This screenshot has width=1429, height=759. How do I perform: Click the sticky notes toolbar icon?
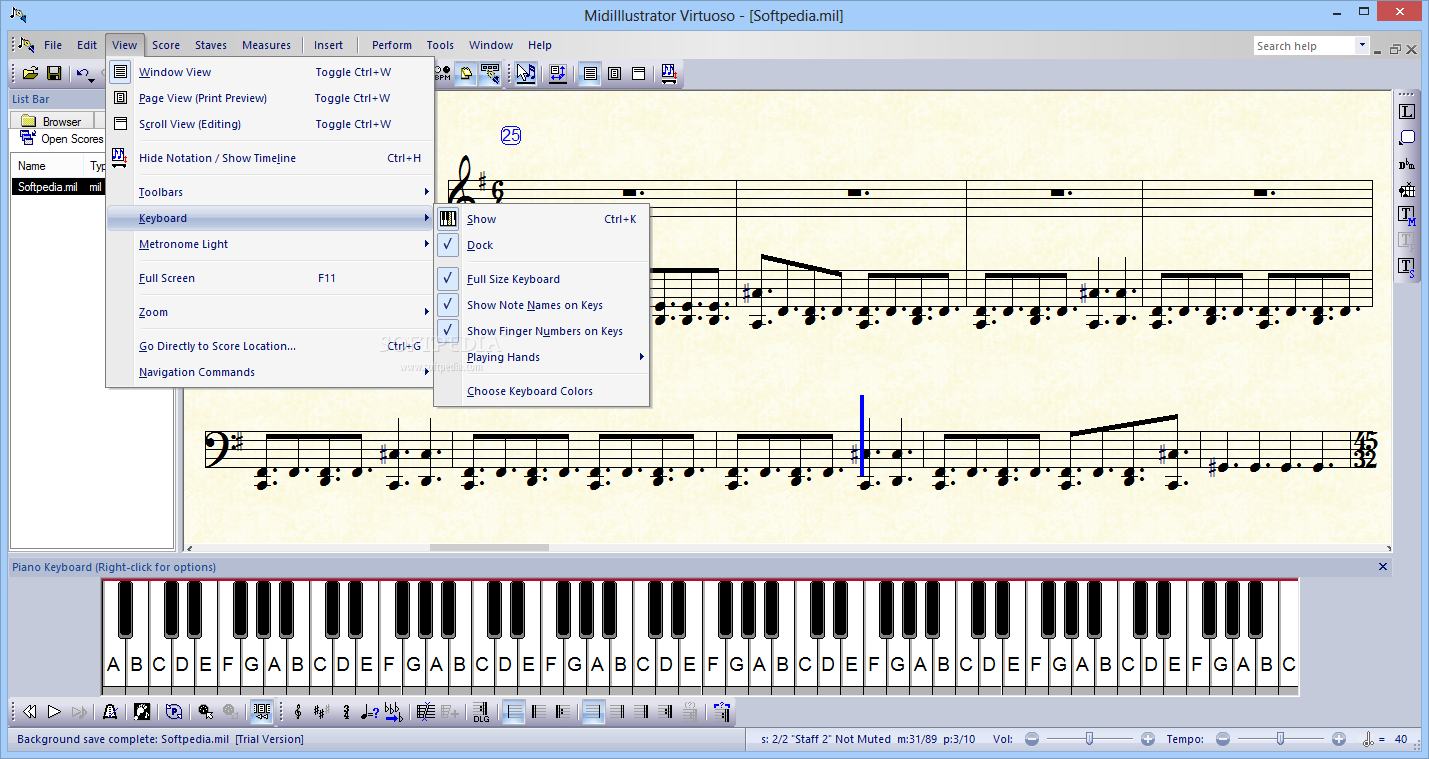click(x=466, y=73)
